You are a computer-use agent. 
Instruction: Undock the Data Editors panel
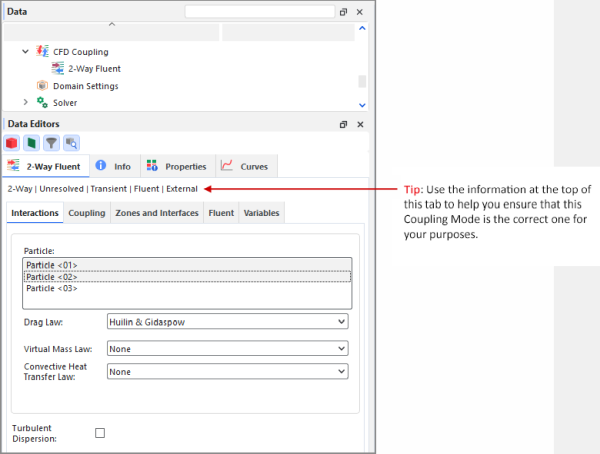[343, 124]
